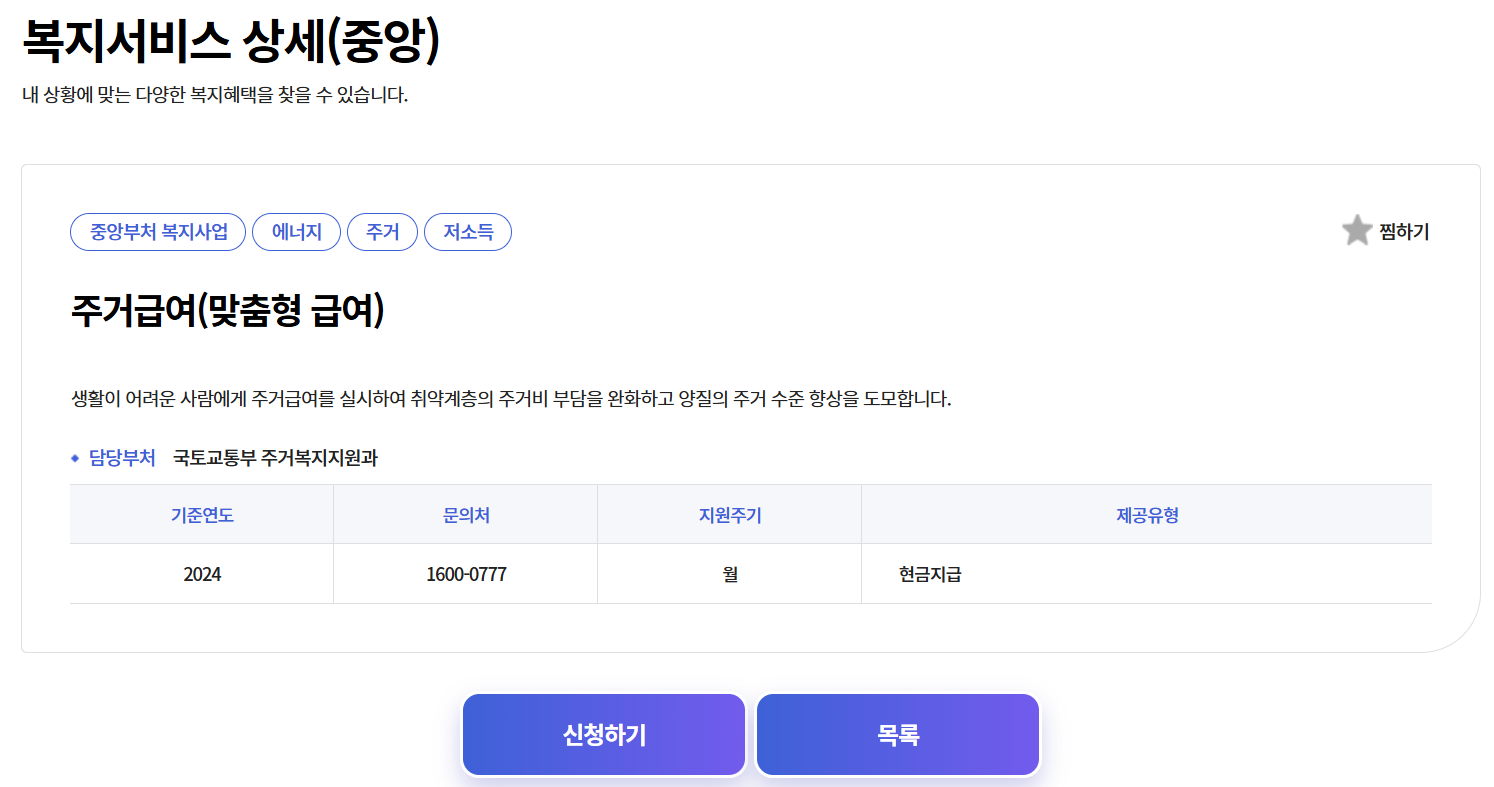1494x787 pixels.
Task: Click the 문의처 column header
Action: click(x=464, y=513)
